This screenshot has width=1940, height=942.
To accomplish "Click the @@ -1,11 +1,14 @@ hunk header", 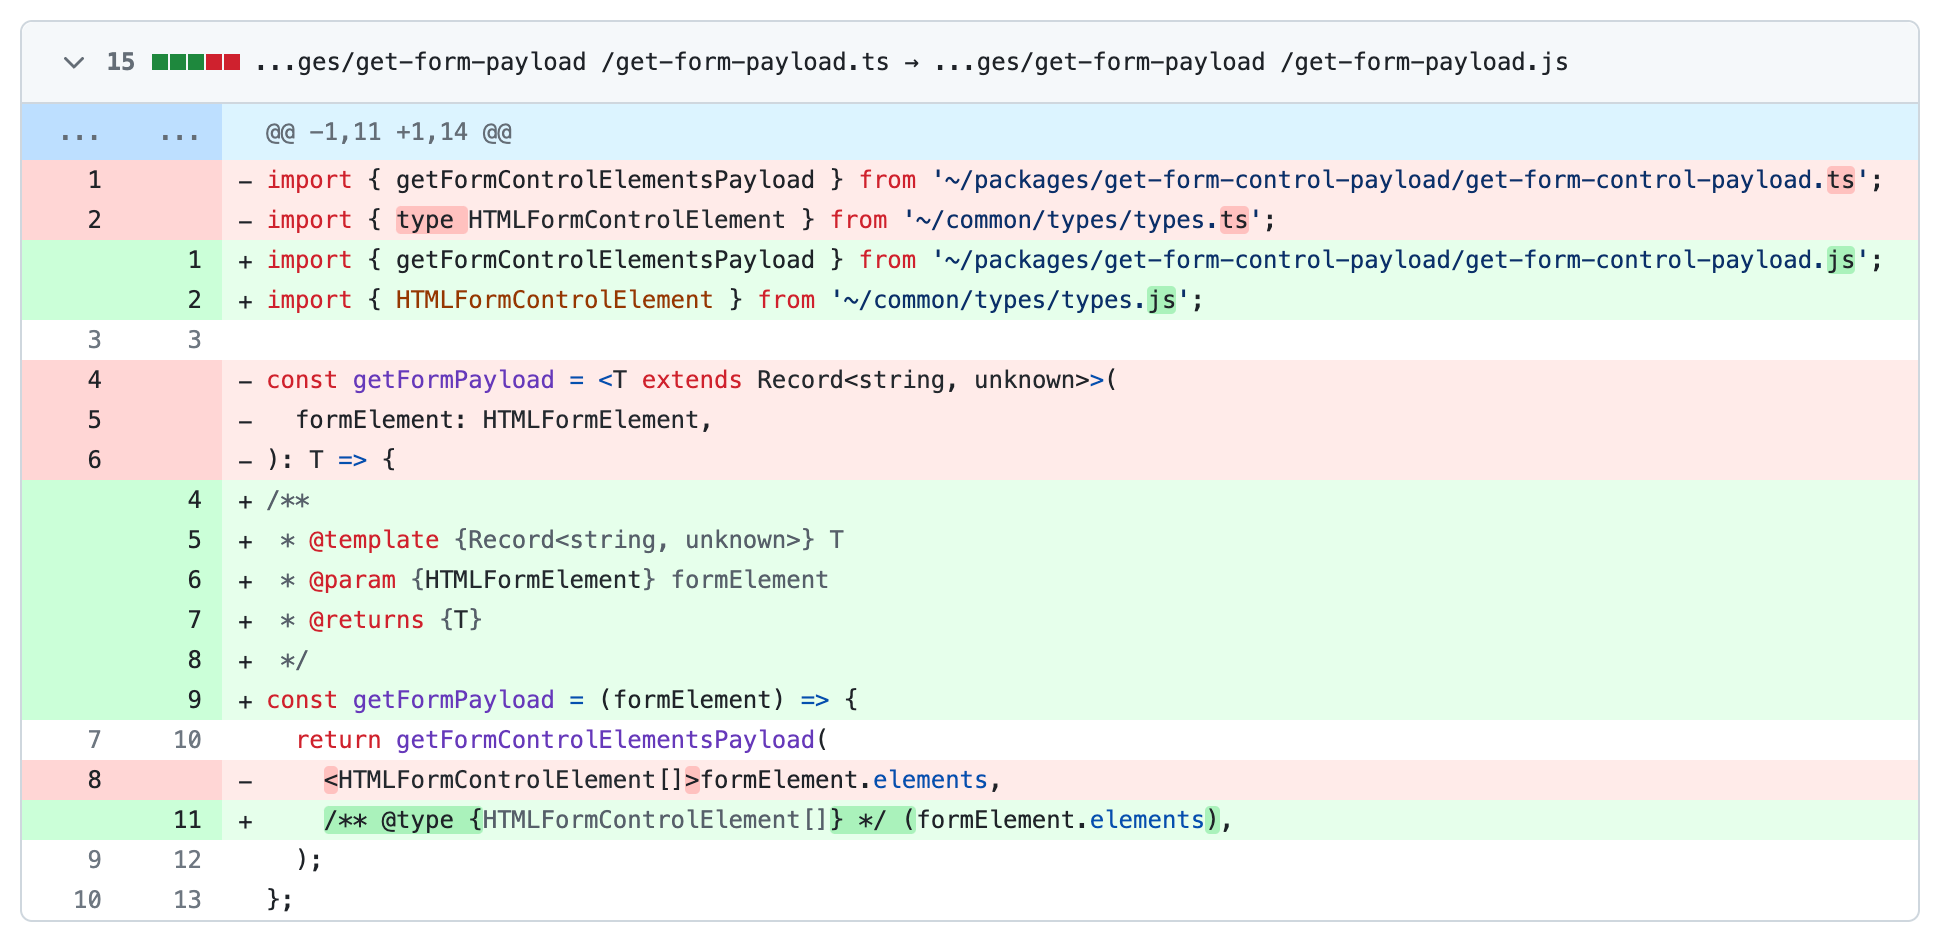I will (x=388, y=132).
